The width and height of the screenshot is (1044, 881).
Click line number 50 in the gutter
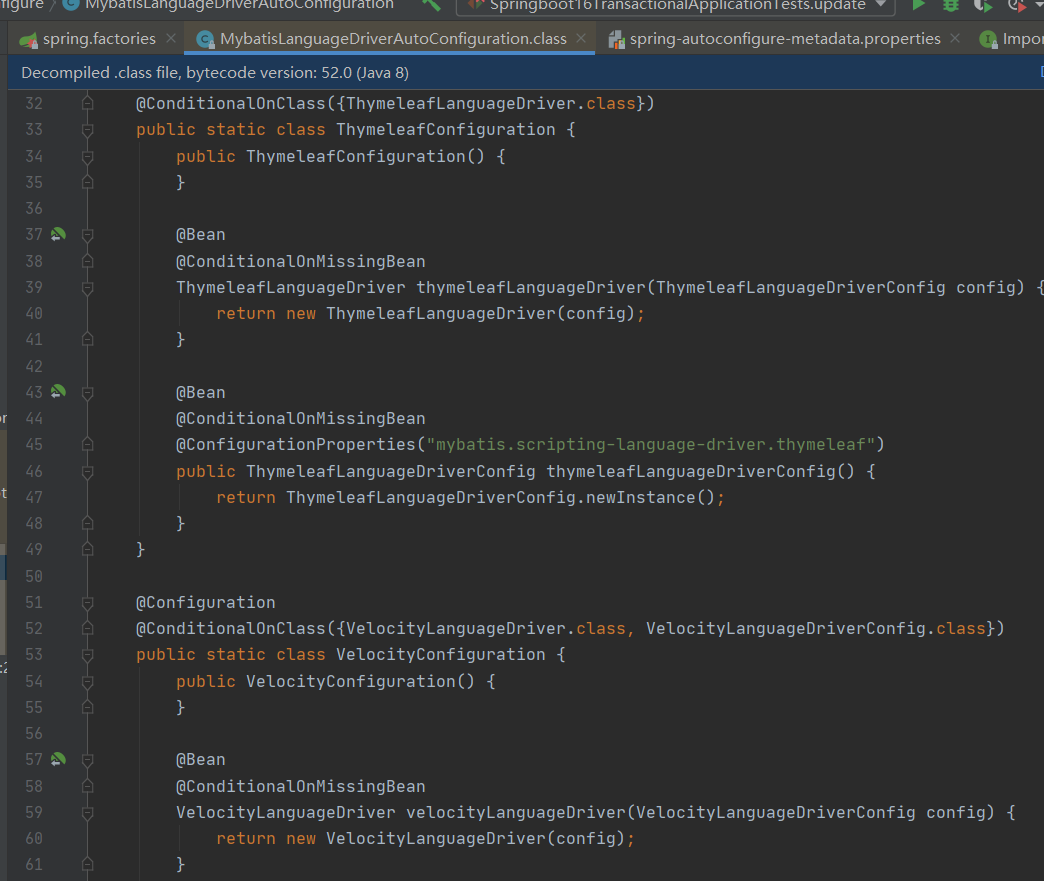(34, 576)
